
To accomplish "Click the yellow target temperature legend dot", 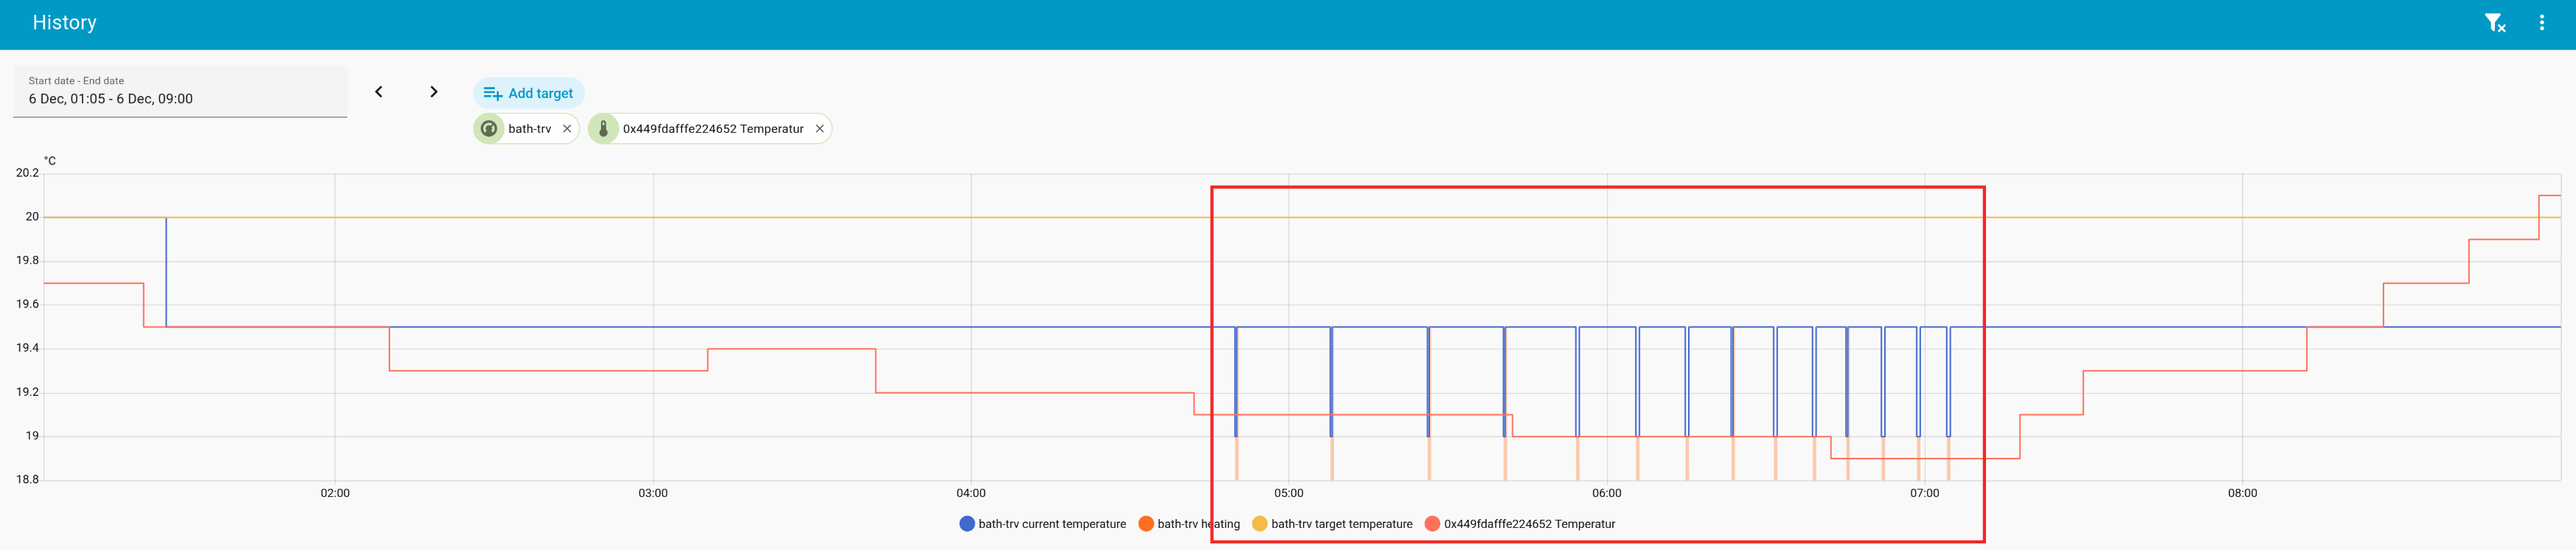I will (x=1259, y=524).
